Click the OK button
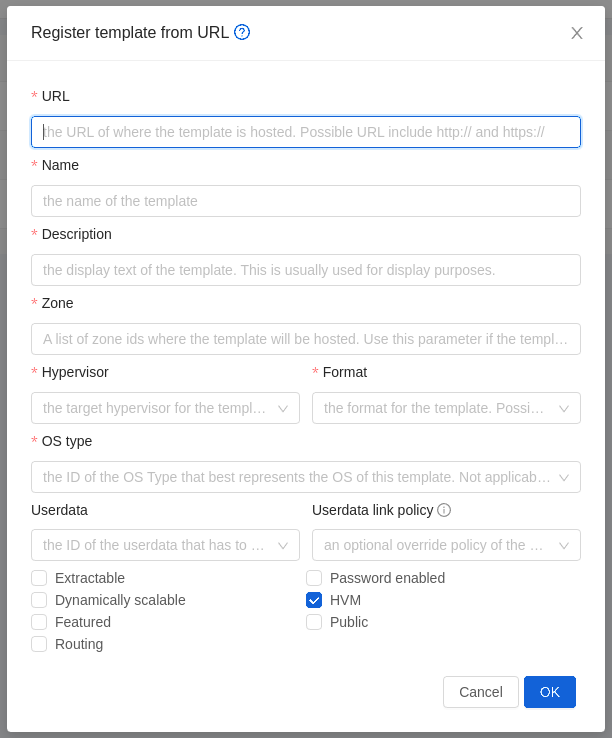Screen dimensions: 612x738 click(550, 692)
